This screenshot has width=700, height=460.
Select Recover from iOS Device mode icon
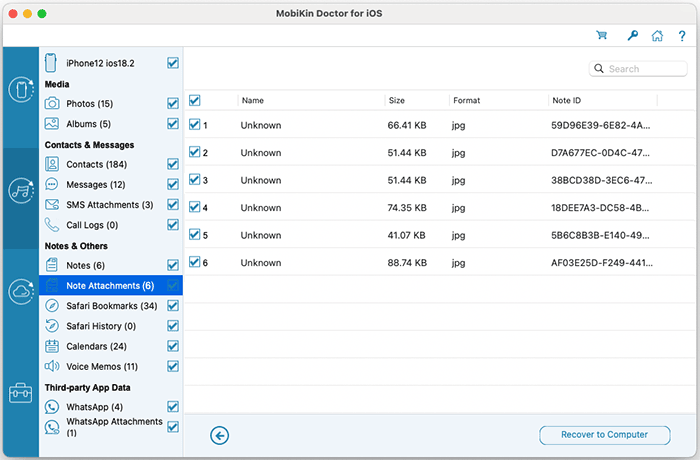click(21, 89)
